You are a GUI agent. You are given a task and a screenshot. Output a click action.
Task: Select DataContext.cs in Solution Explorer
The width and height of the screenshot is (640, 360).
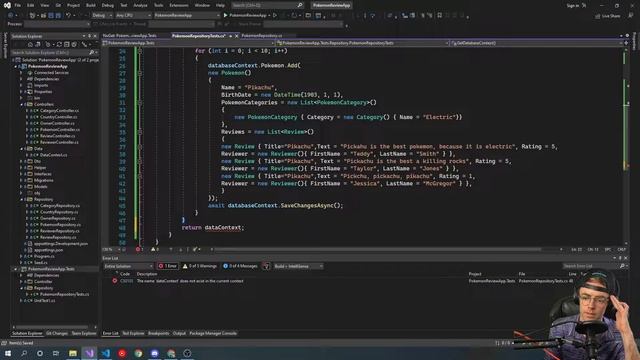tap(53, 155)
